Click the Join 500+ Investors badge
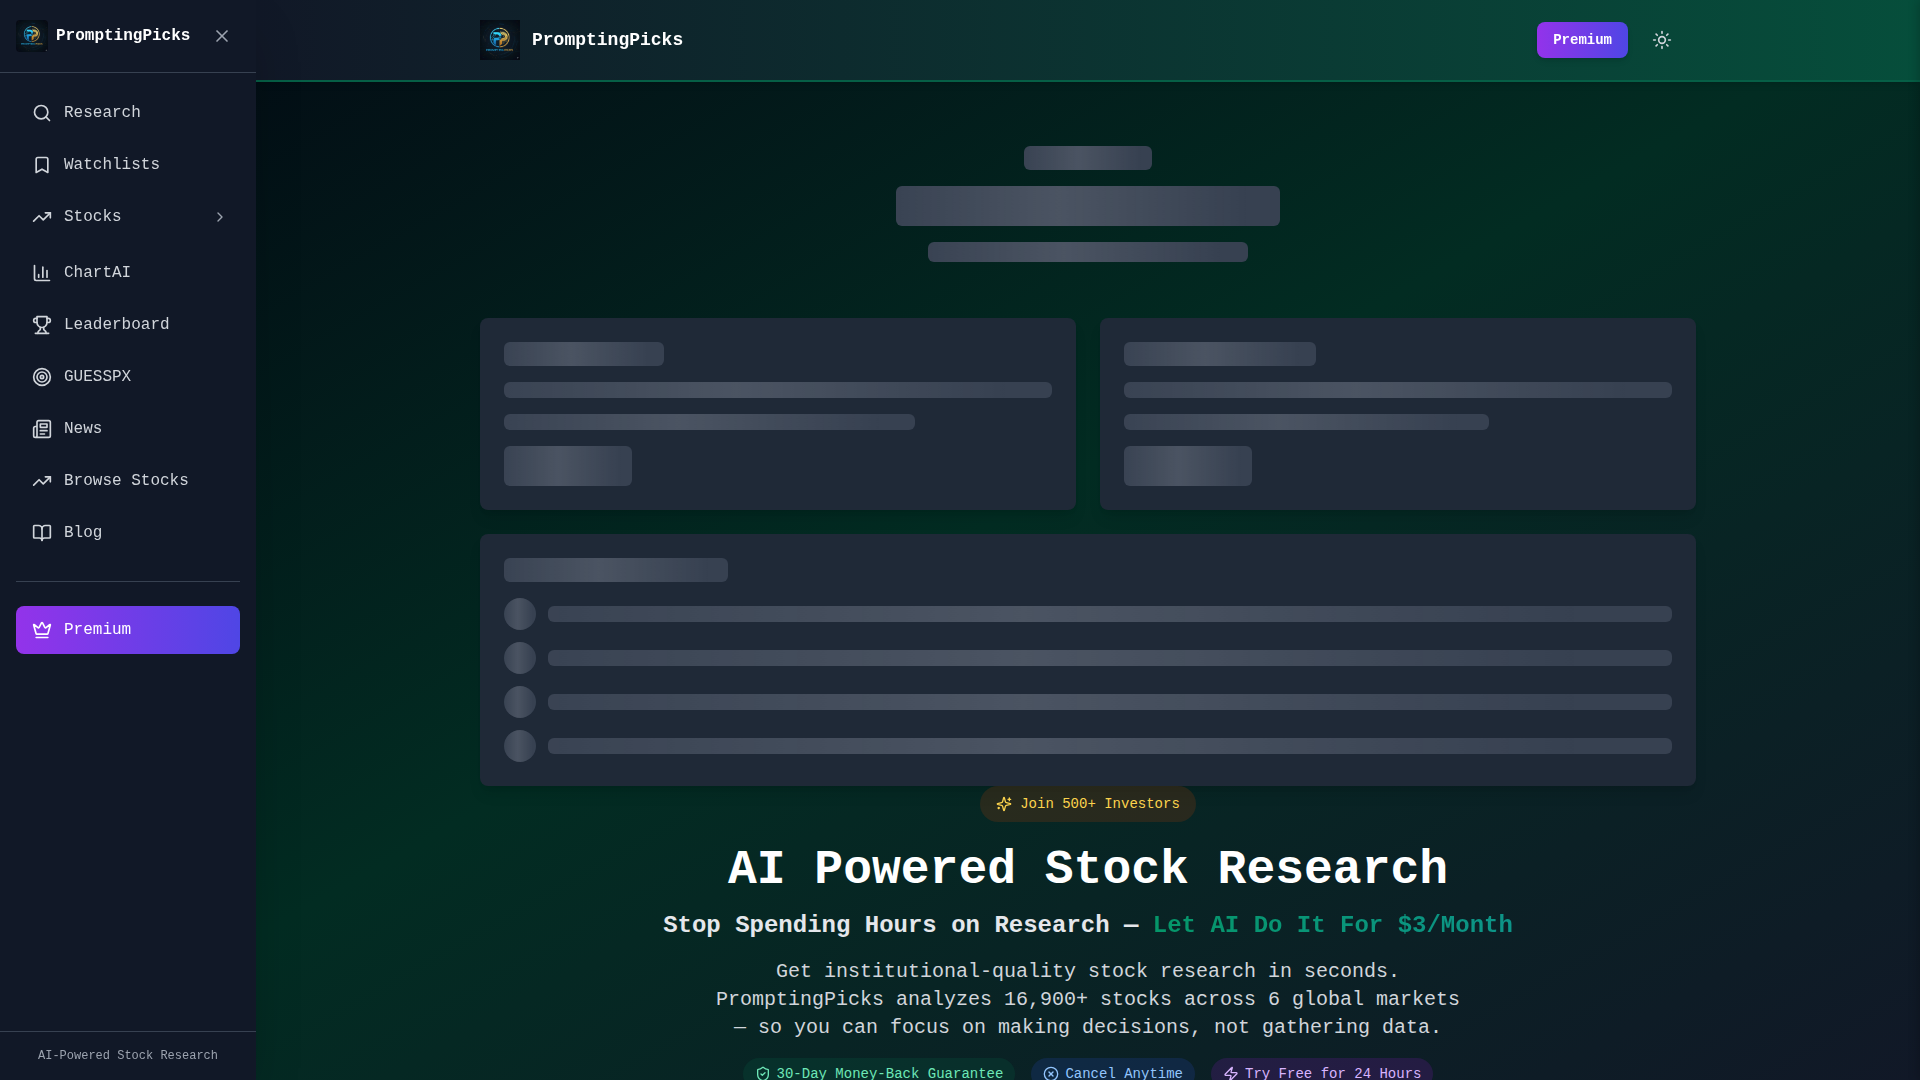1920x1080 pixels. [1087, 804]
